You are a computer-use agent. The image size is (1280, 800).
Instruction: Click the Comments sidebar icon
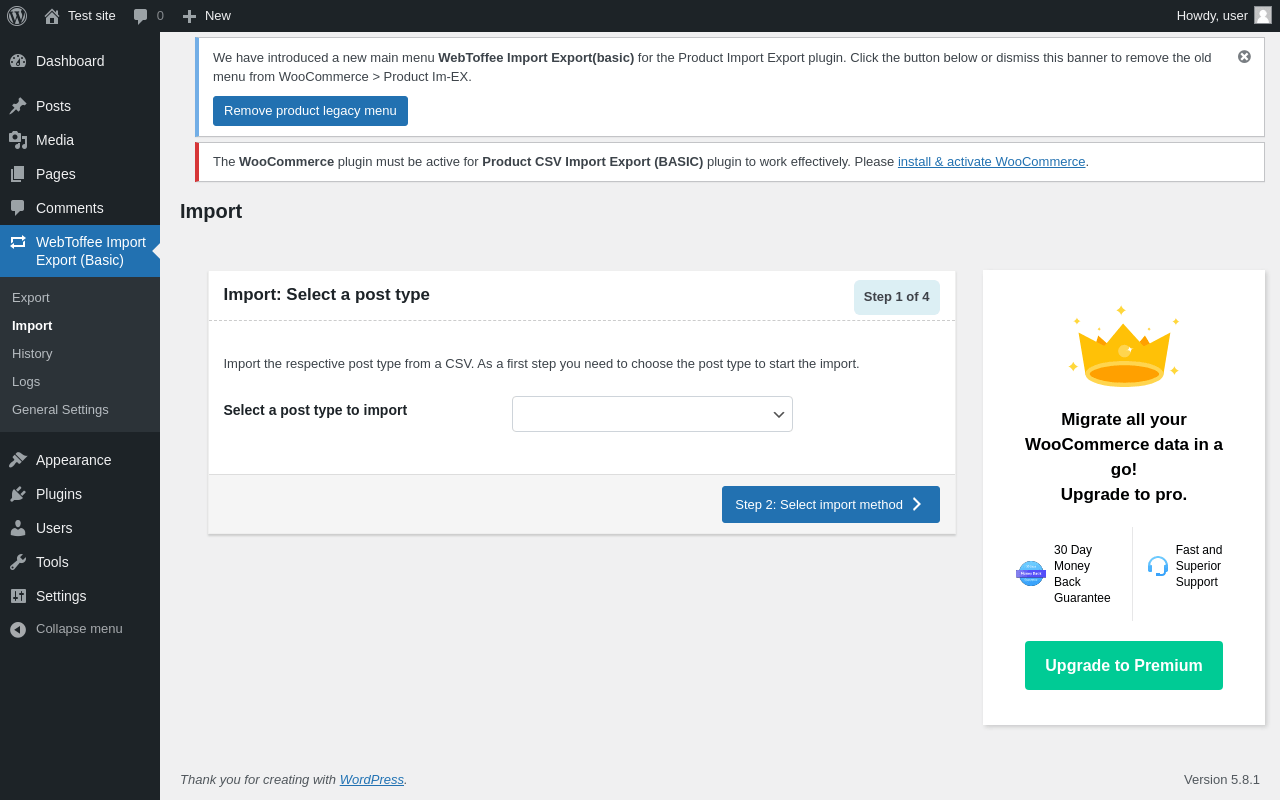tap(18, 208)
